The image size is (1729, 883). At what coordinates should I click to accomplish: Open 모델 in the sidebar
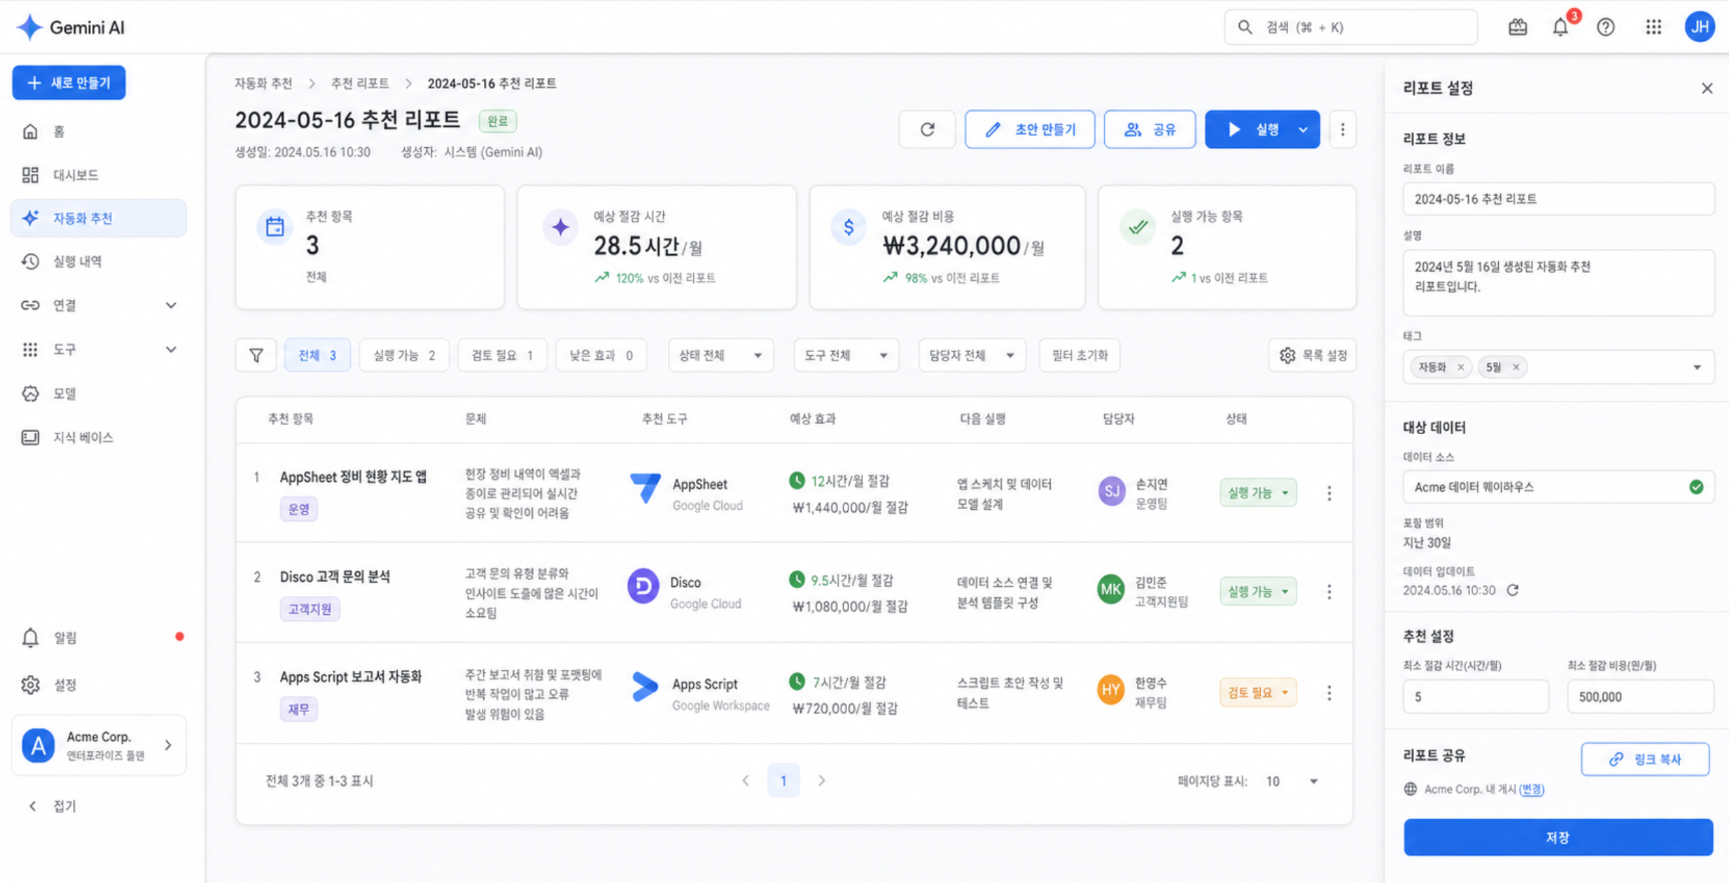pyautogui.click(x=98, y=394)
